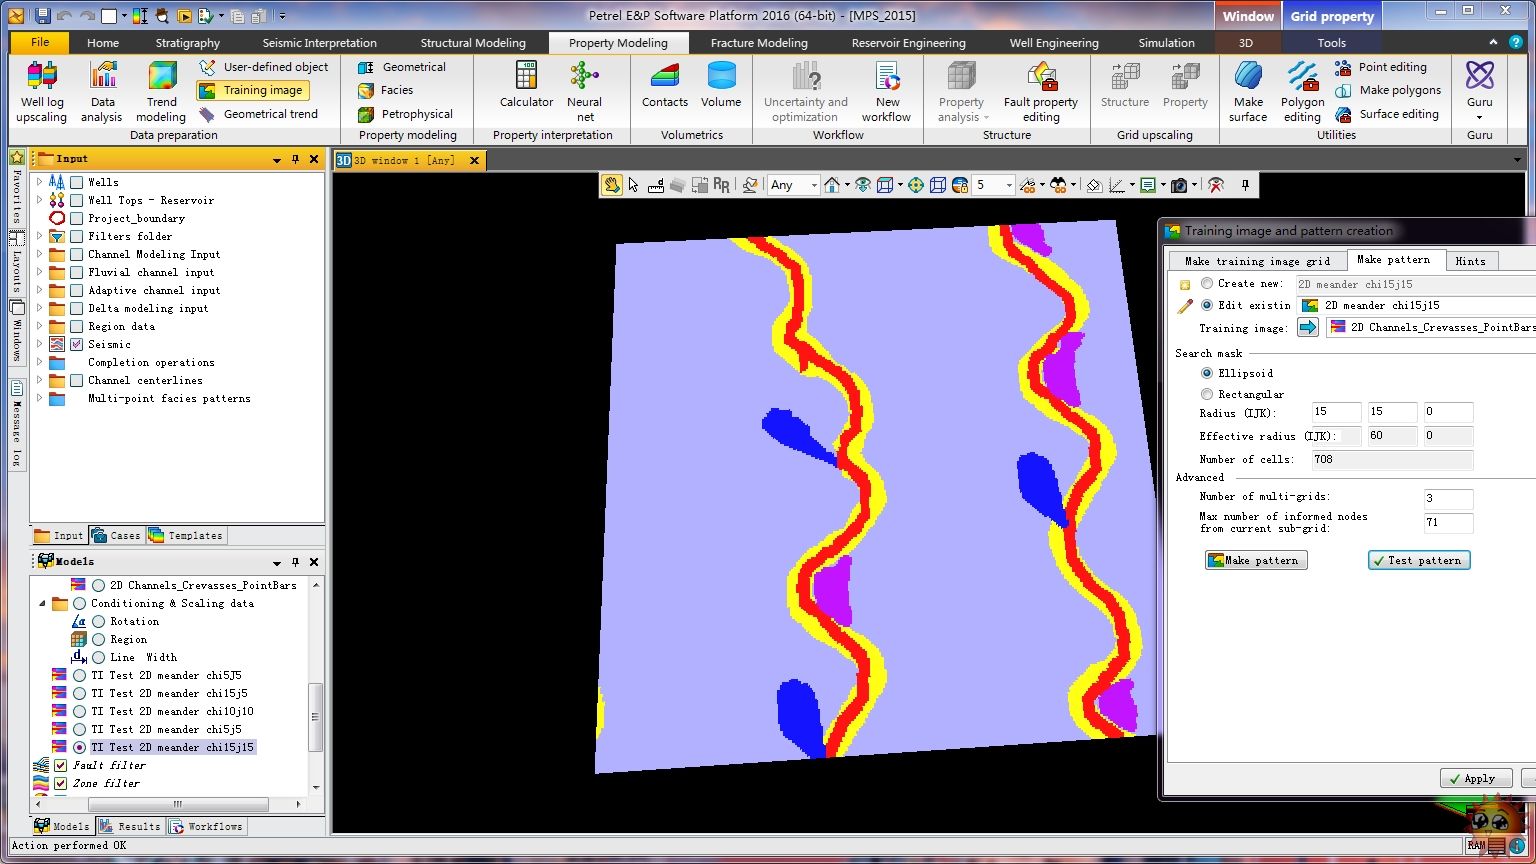Select Ellipsoid search mask radio
Image resolution: width=1536 pixels, height=864 pixels.
[x=1207, y=373]
